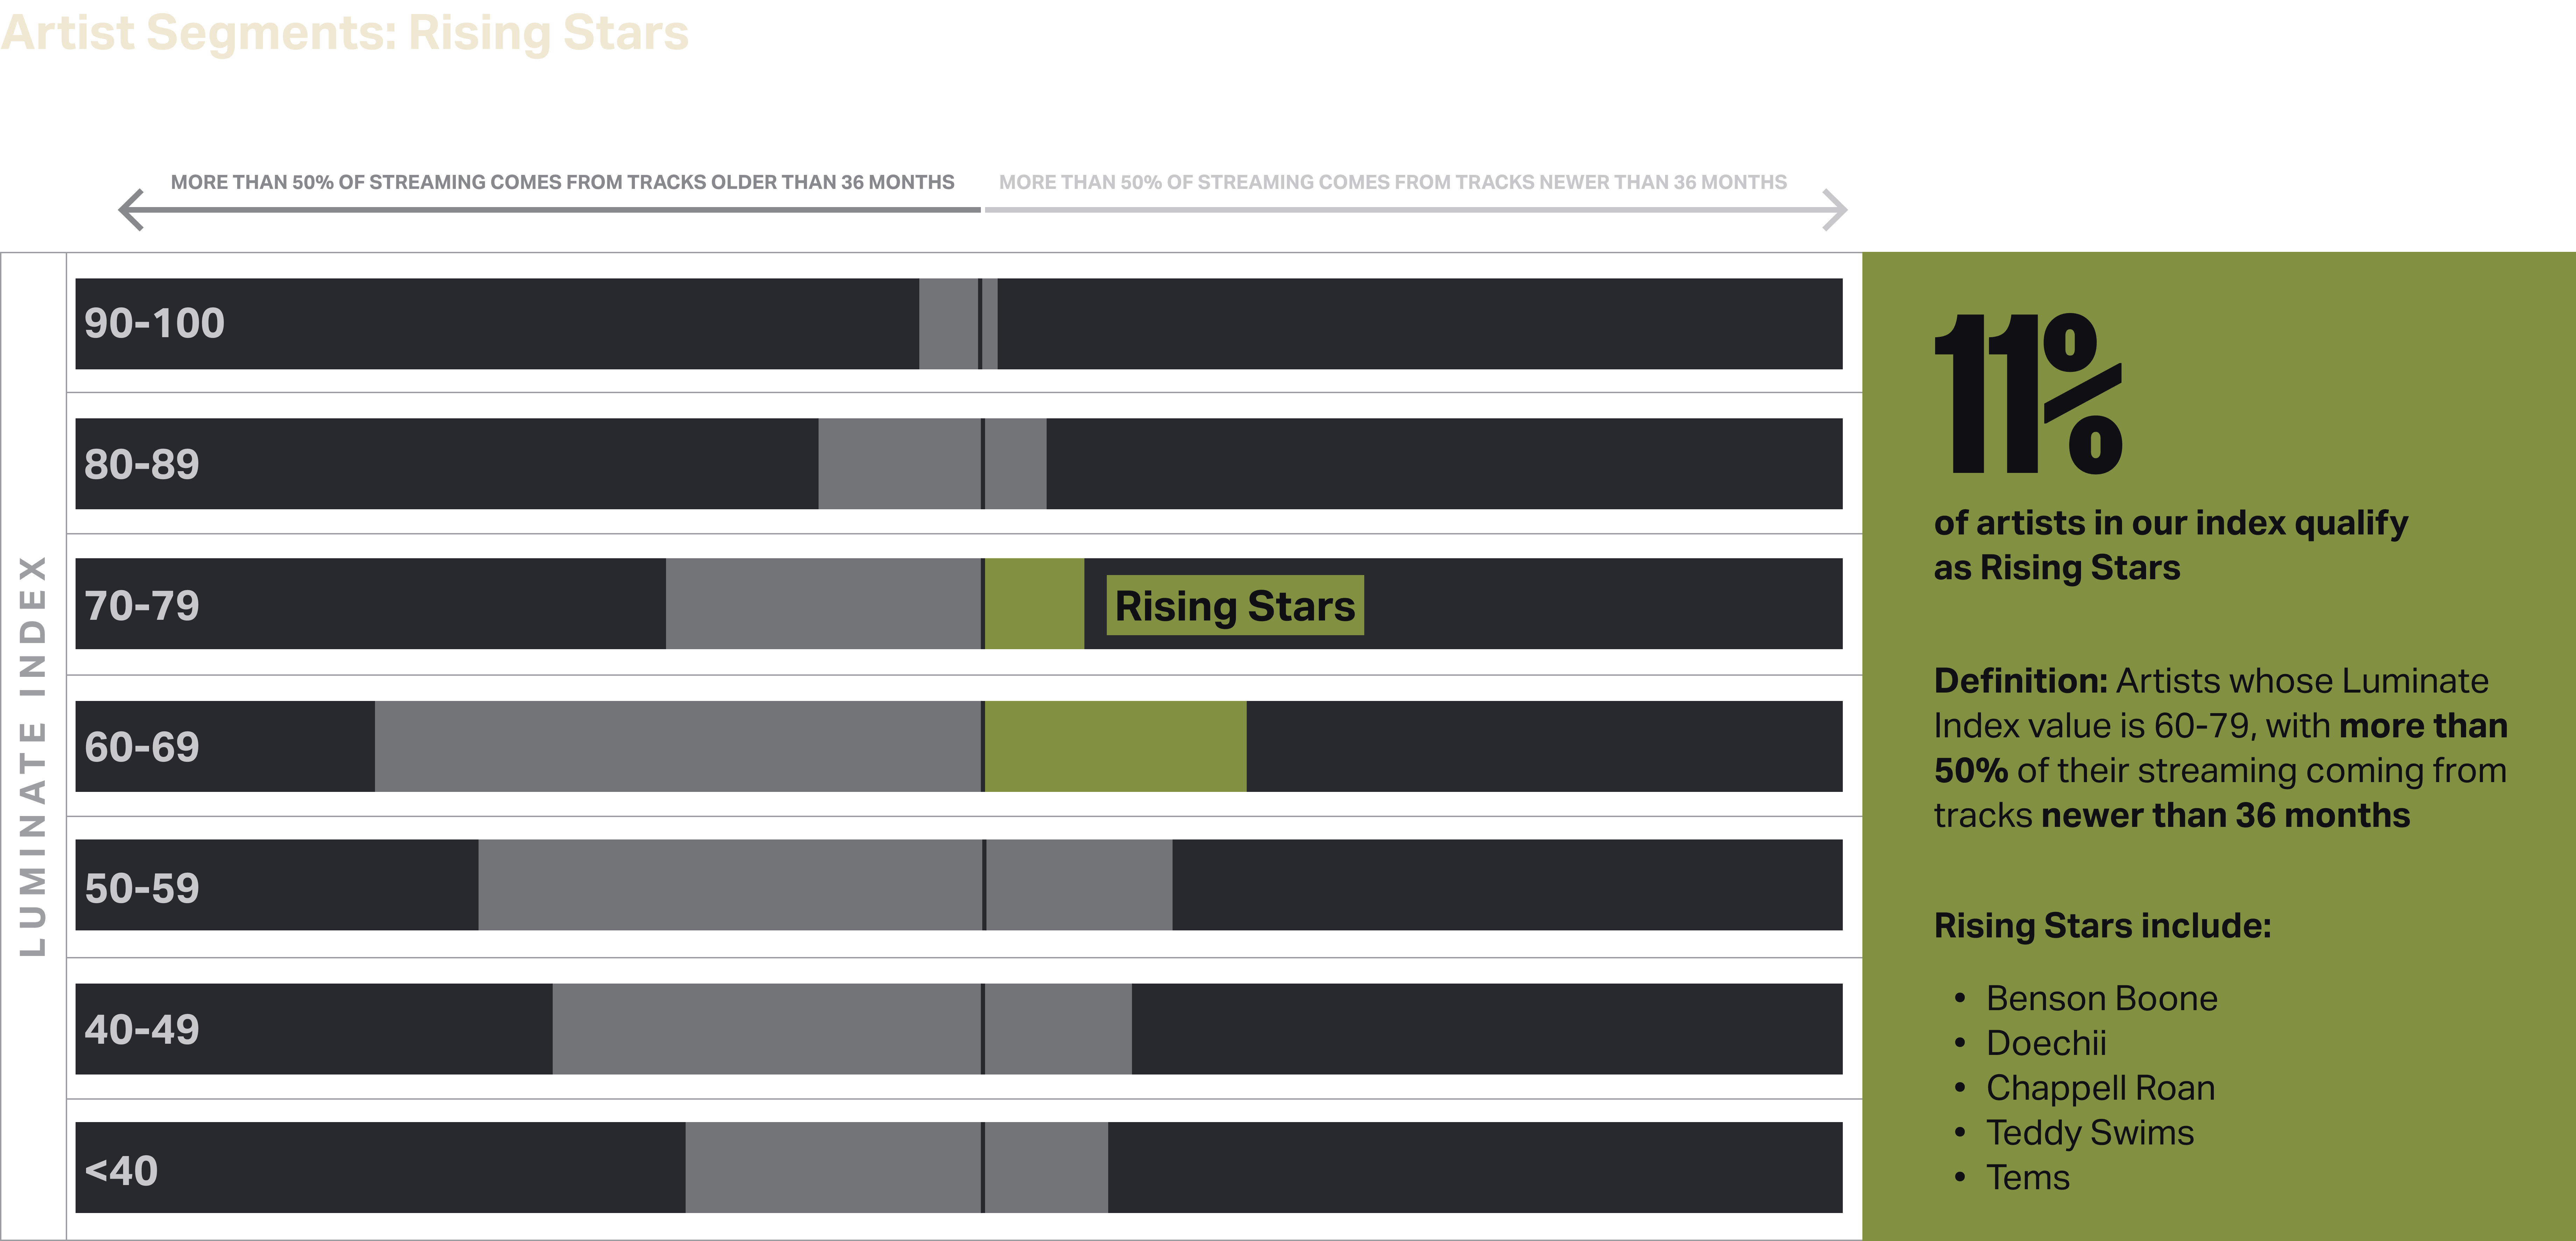Click the left-pointing arrowhead above the chart

point(131,210)
